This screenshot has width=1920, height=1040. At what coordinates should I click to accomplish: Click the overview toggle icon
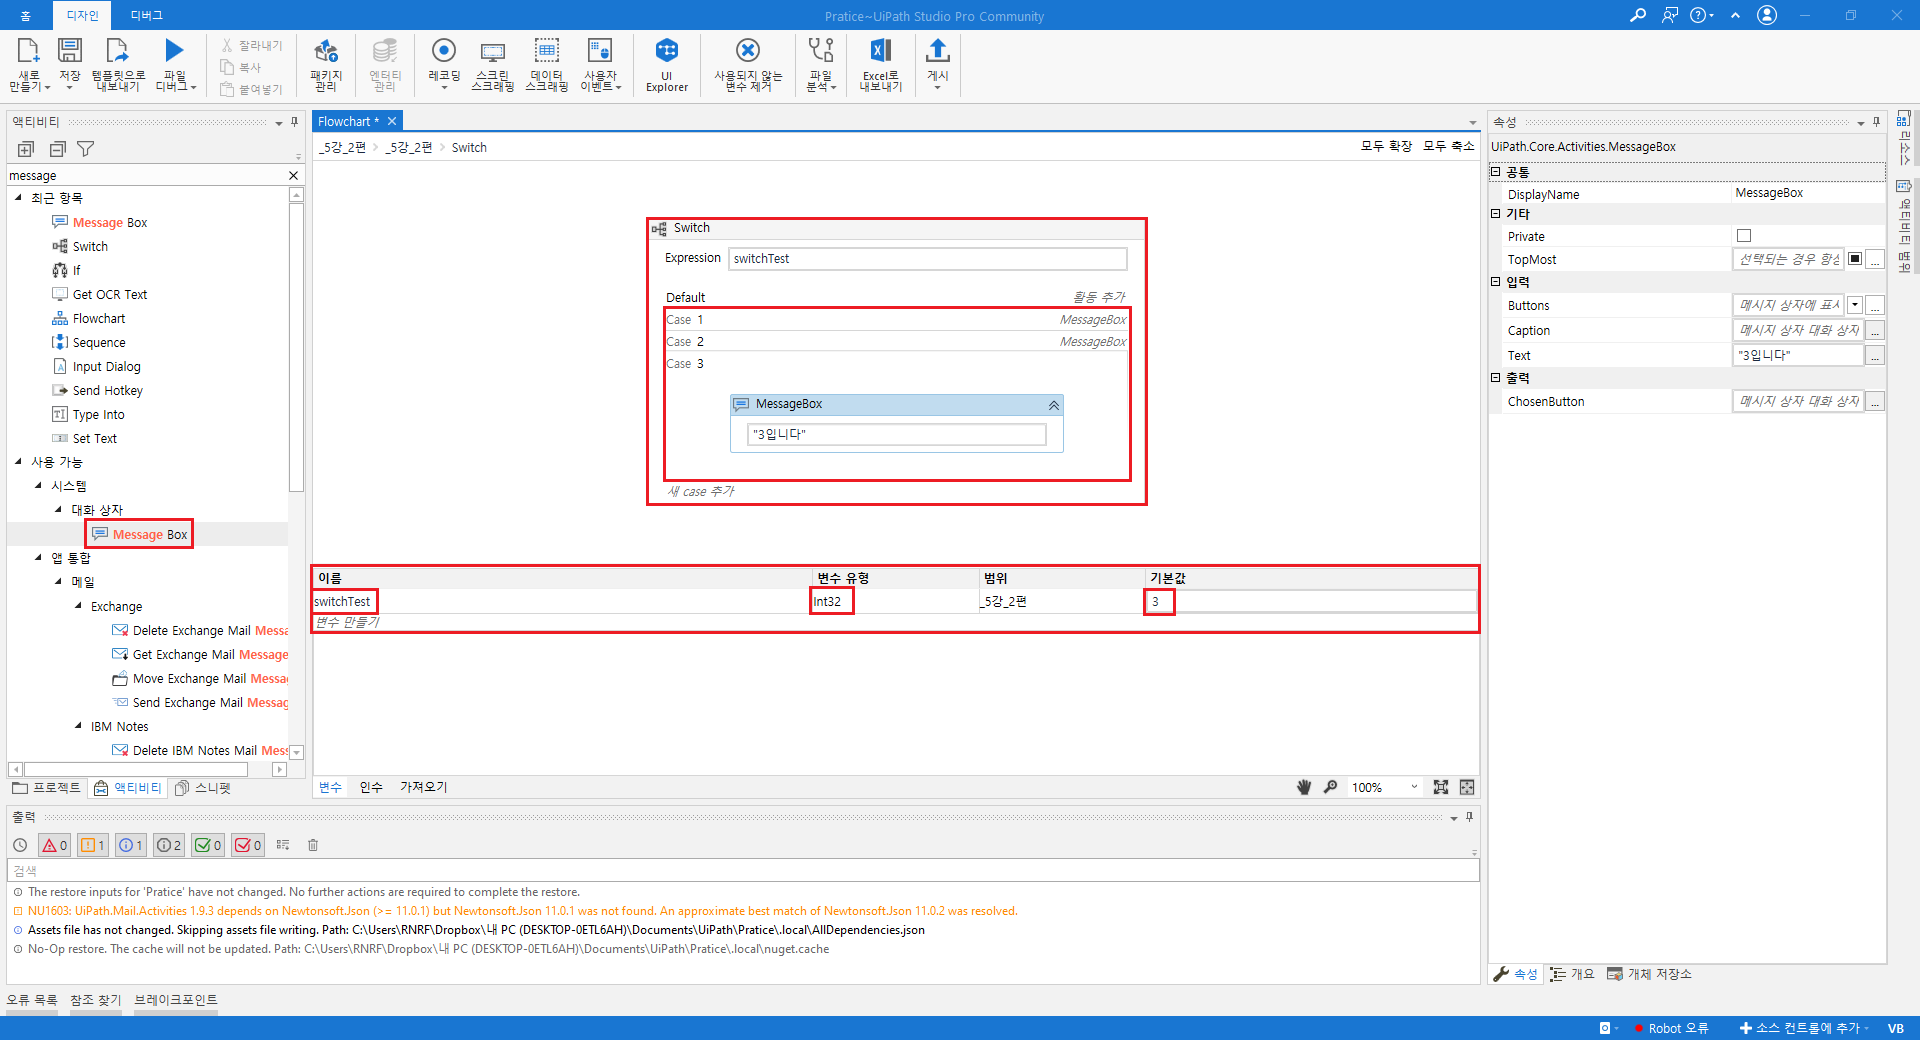pyautogui.click(x=1467, y=787)
